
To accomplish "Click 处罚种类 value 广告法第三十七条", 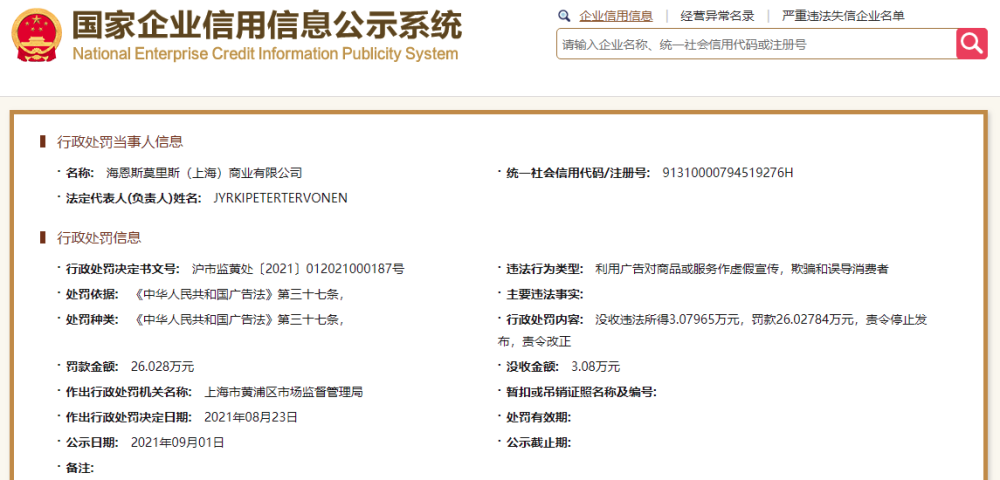I will pyautogui.click(x=240, y=319).
